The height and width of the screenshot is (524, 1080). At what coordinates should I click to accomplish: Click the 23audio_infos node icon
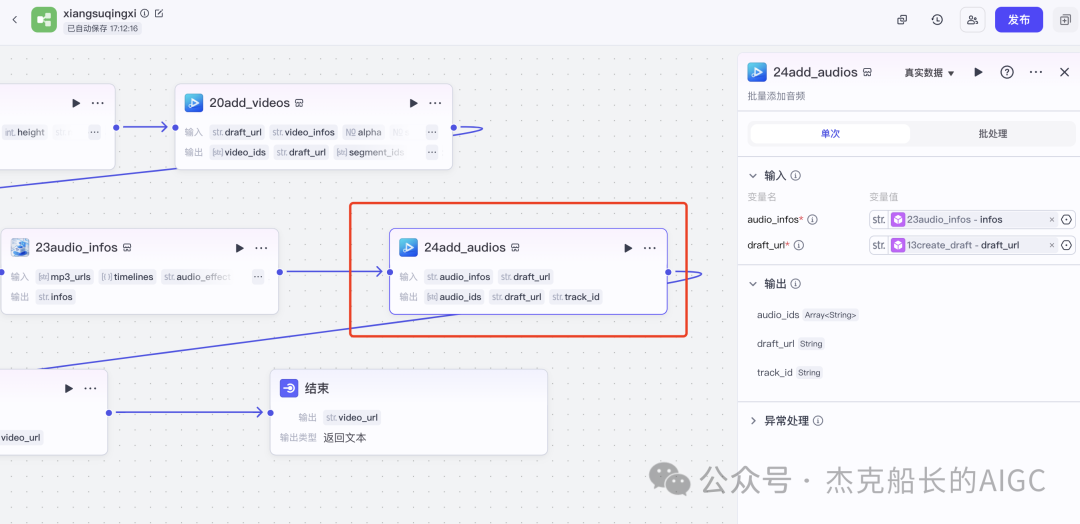(20, 247)
